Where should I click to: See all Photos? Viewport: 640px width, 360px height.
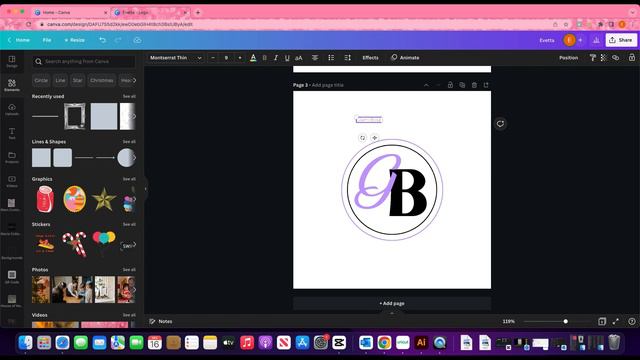[x=129, y=270]
